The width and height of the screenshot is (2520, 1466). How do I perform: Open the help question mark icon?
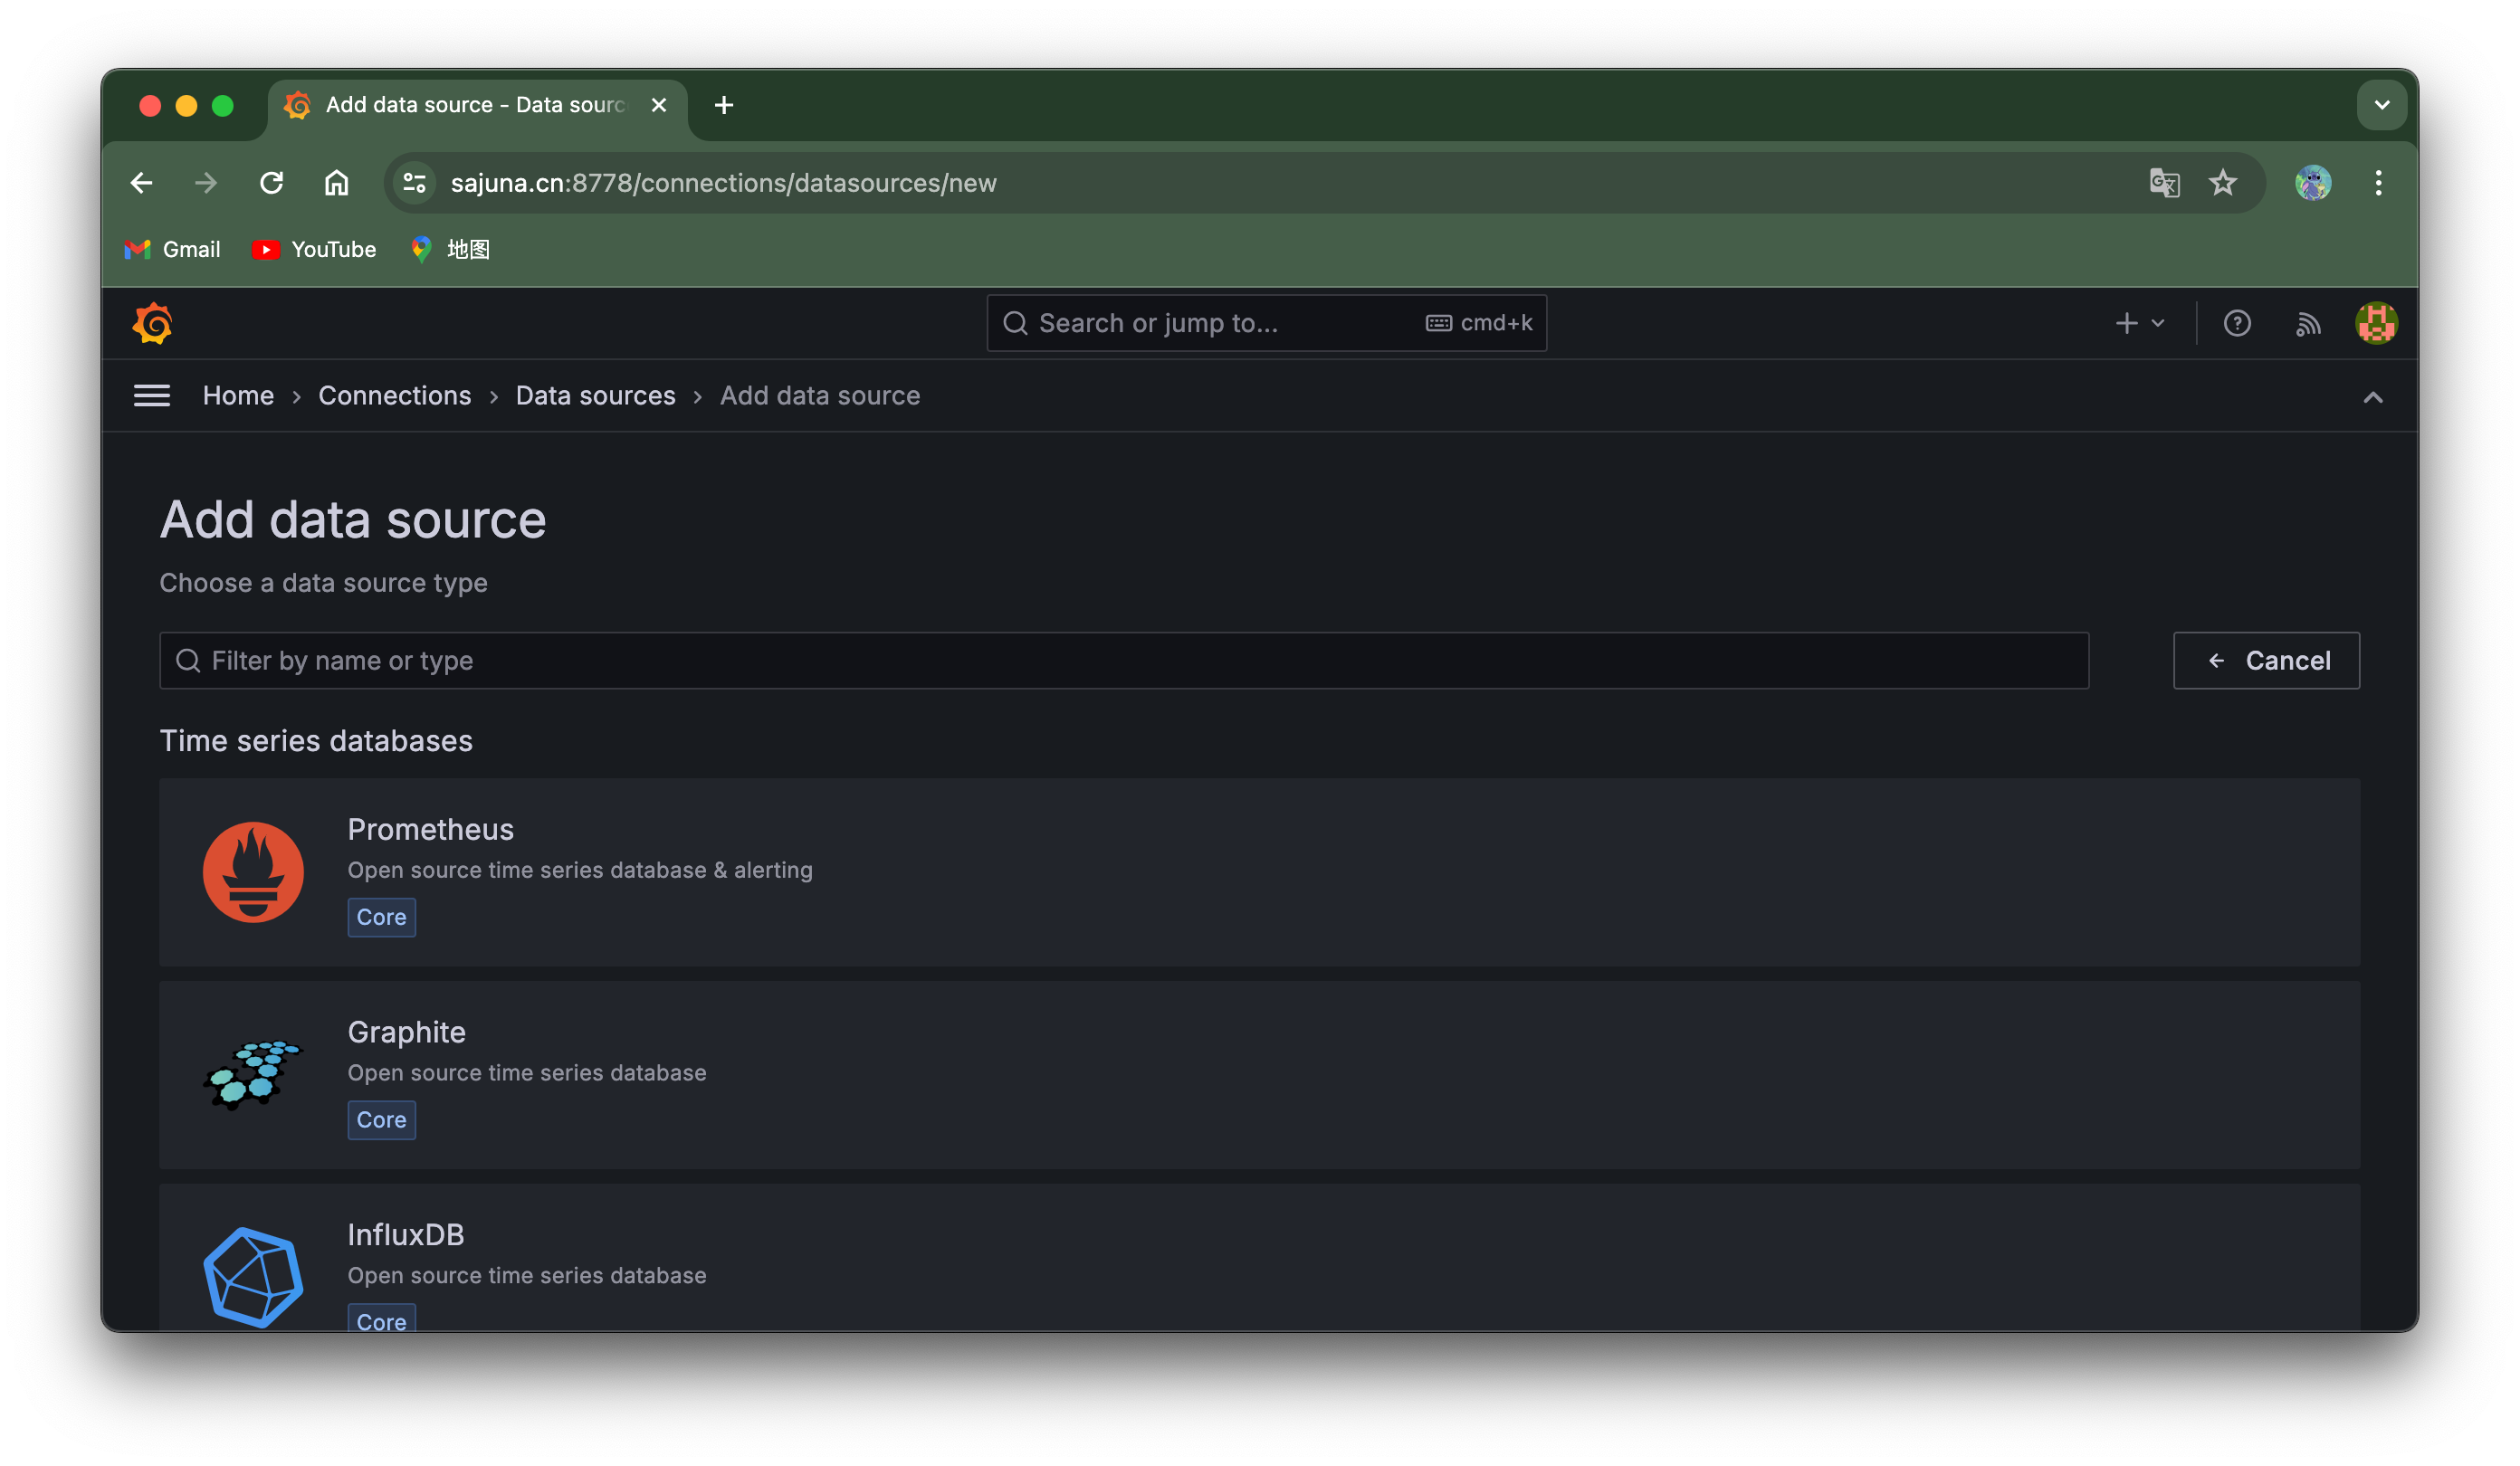point(2237,323)
